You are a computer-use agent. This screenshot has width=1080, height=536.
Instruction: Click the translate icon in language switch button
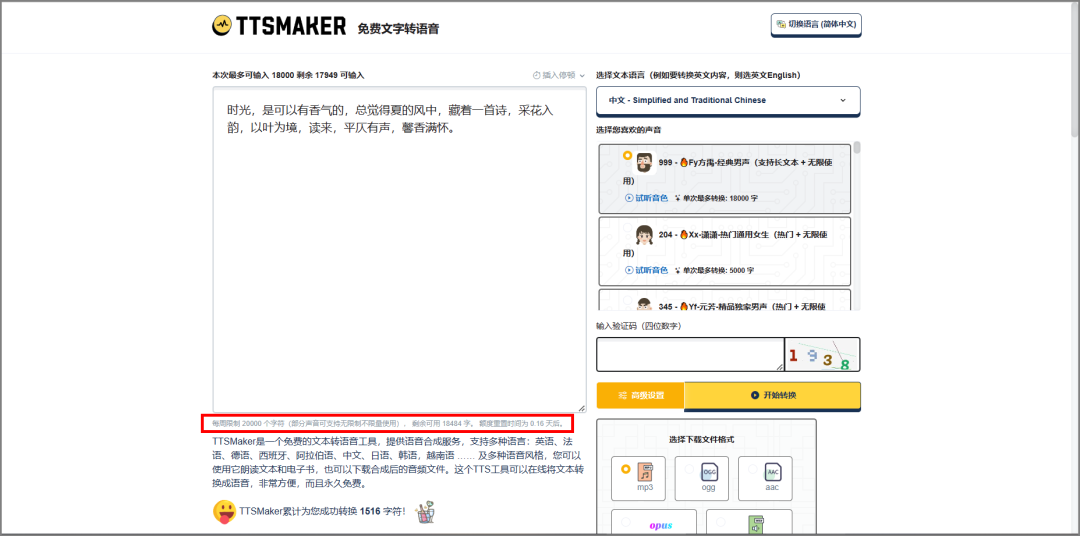781,24
